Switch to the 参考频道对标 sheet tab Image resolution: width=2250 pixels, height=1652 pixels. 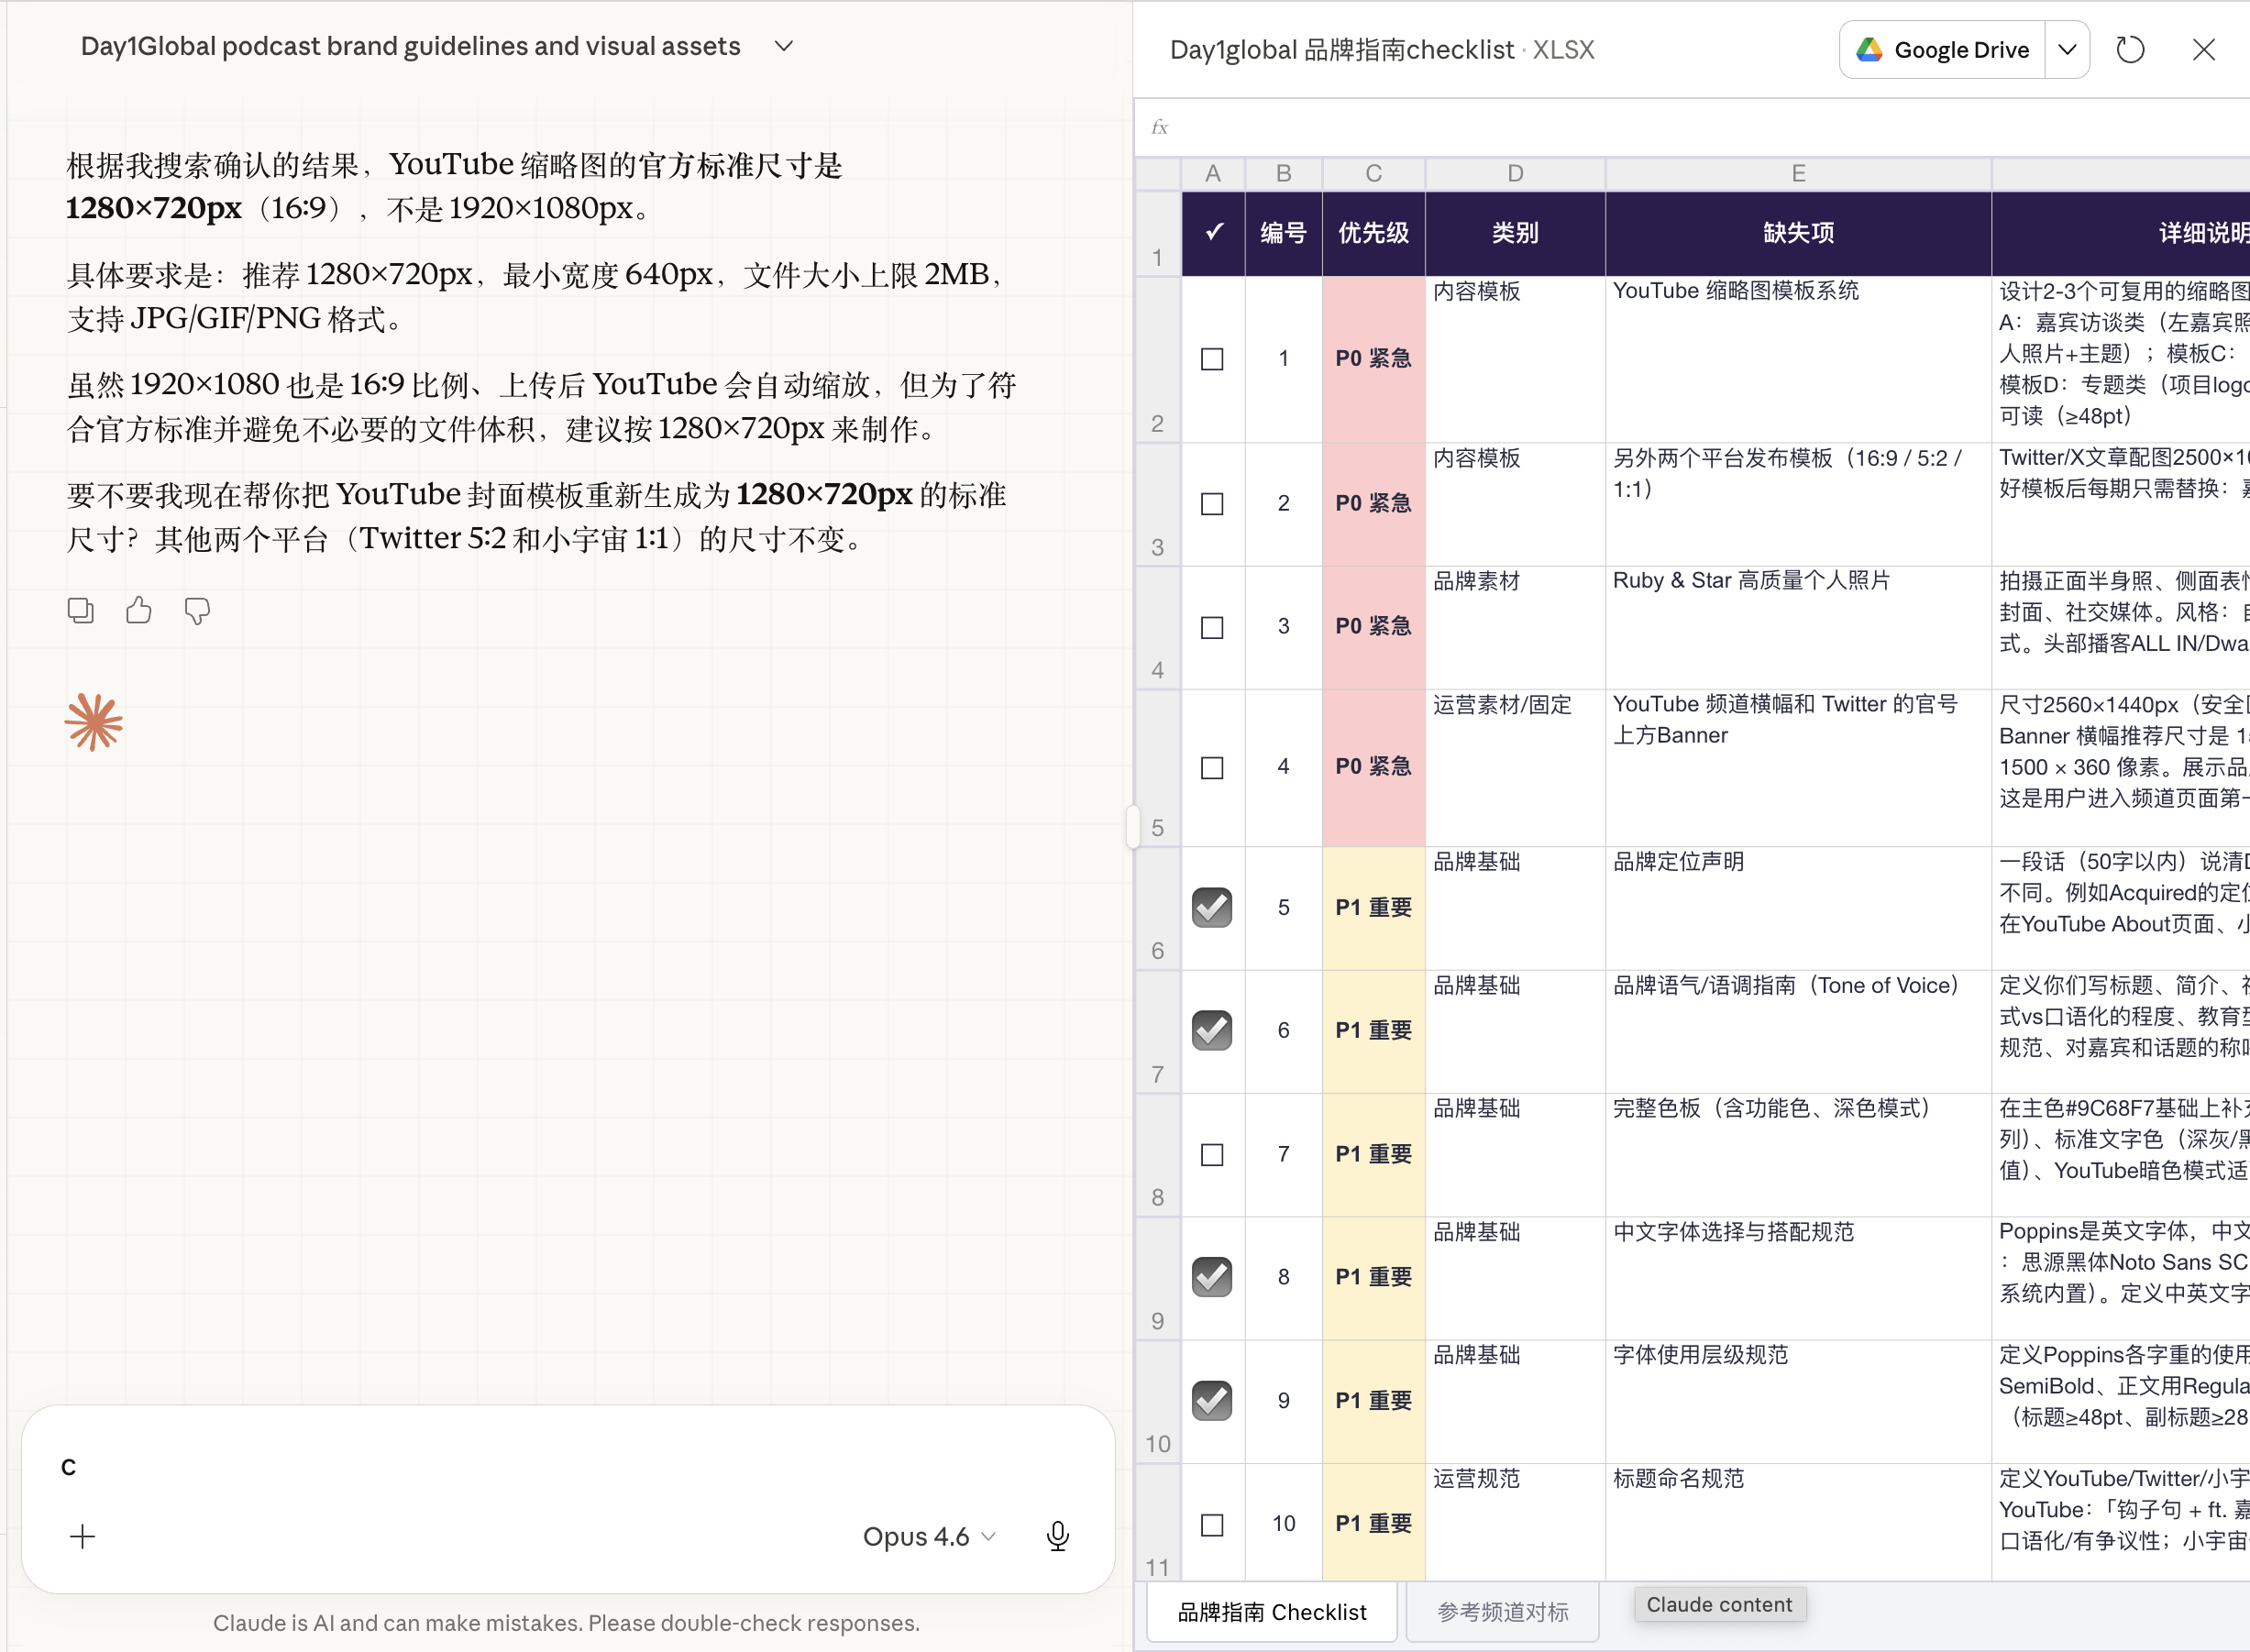pos(1502,1612)
